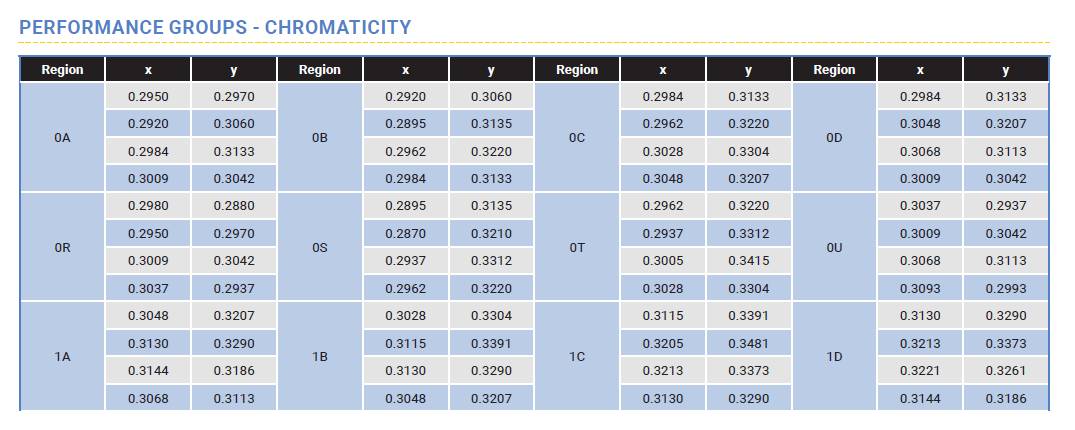Choose the 0T region cell
The height and width of the screenshot is (430, 1075).
pyautogui.click(x=577, y=247)
